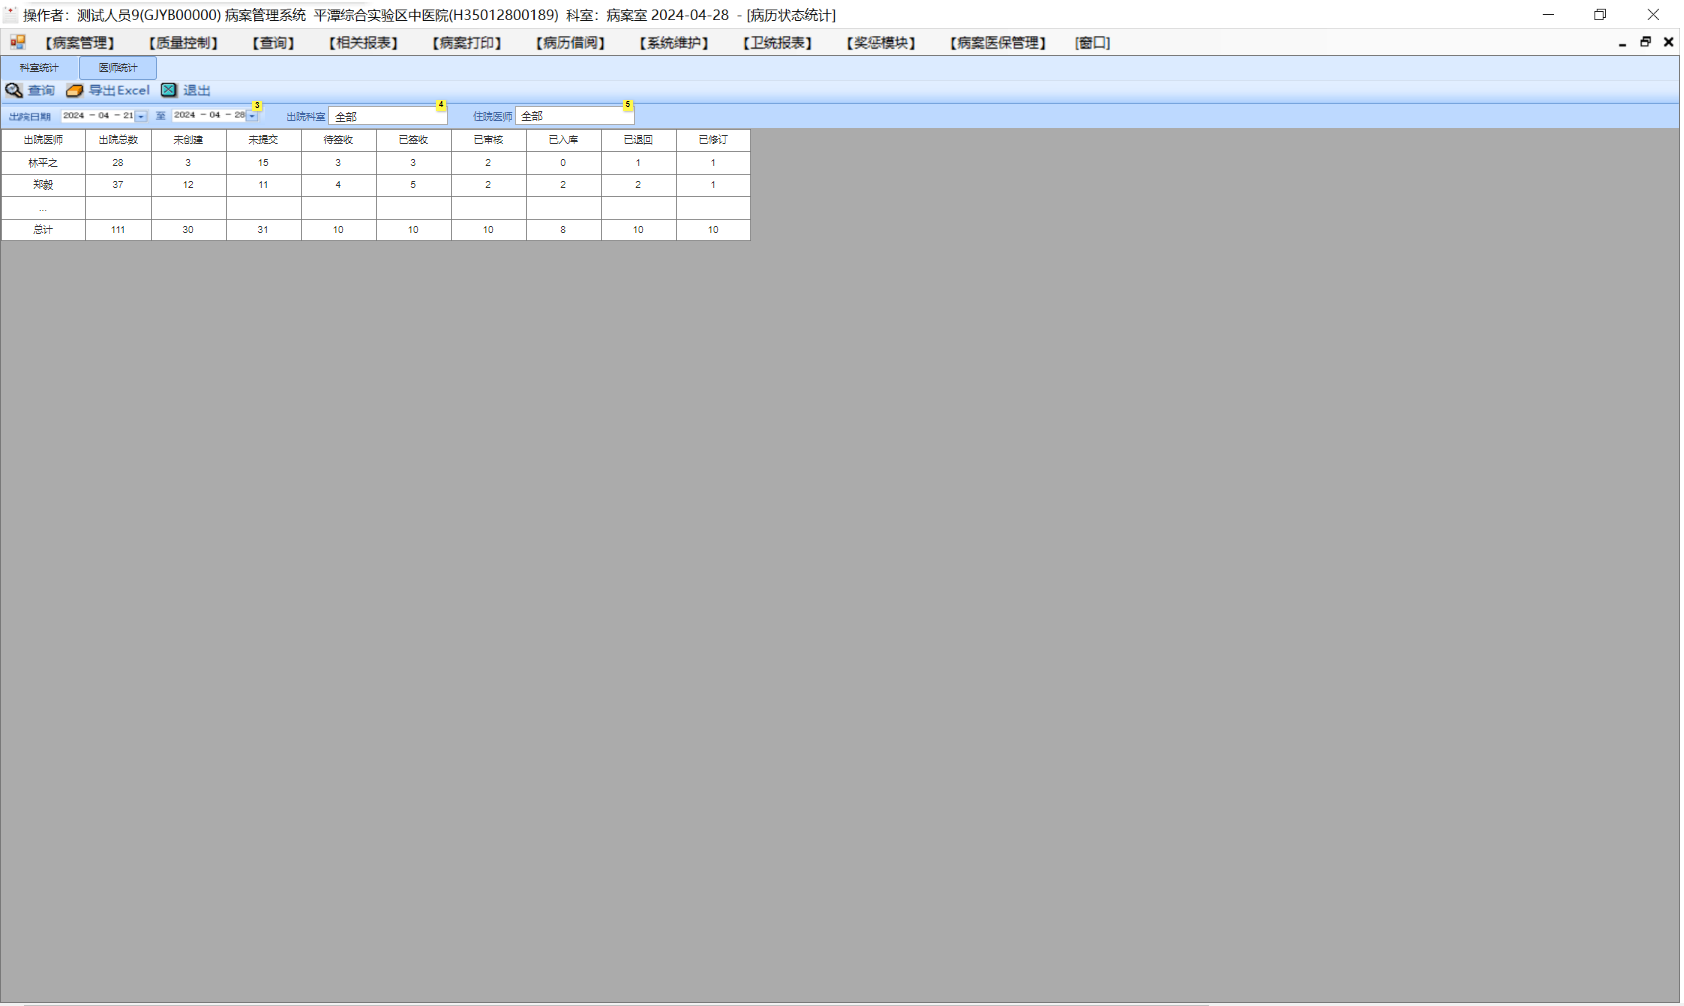Open the 【病案打印】 menu

click(467, 43)
